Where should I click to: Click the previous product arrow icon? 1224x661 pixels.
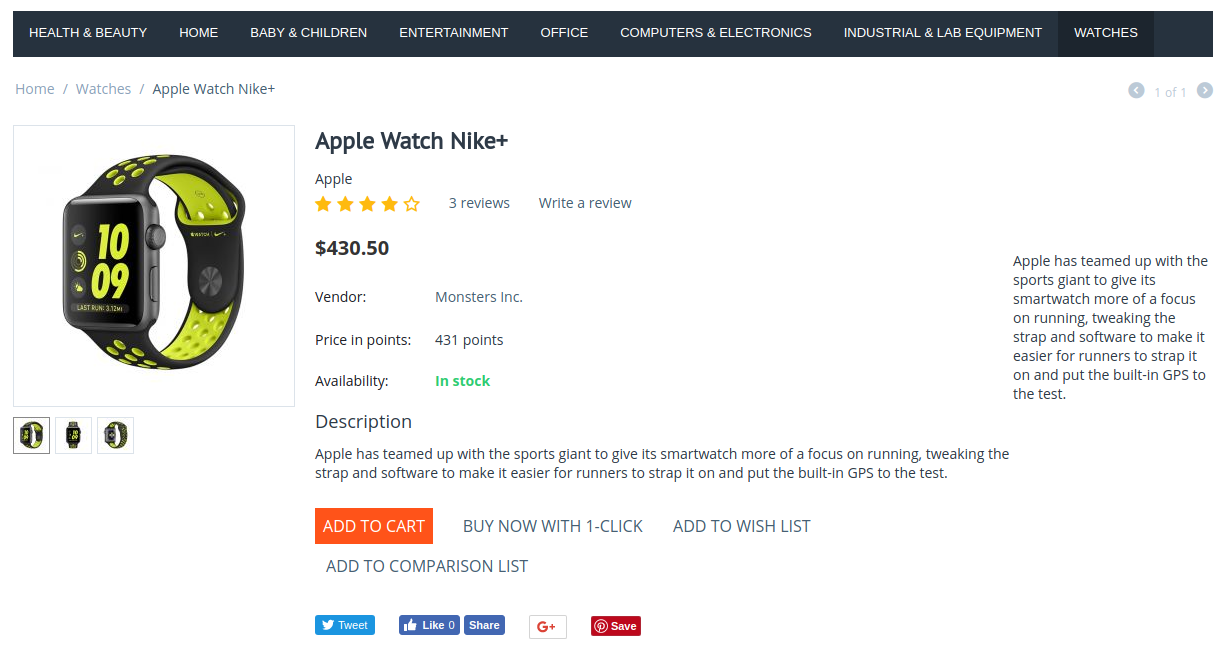tap(1136, 90)
